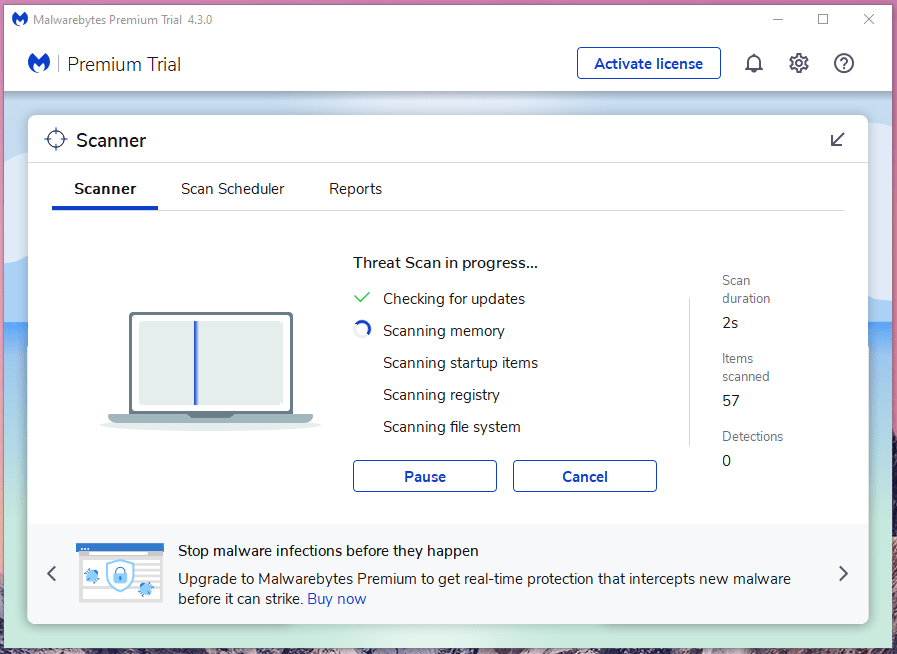Pause the threat scan
The image size is (897, 654).
(x=424, y=476)
